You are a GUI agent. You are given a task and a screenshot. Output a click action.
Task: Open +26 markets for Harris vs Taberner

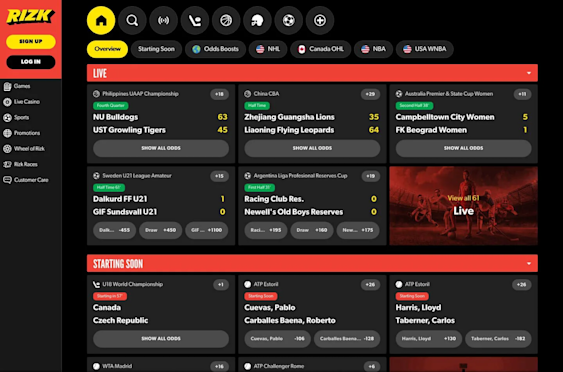coord(521,285)
